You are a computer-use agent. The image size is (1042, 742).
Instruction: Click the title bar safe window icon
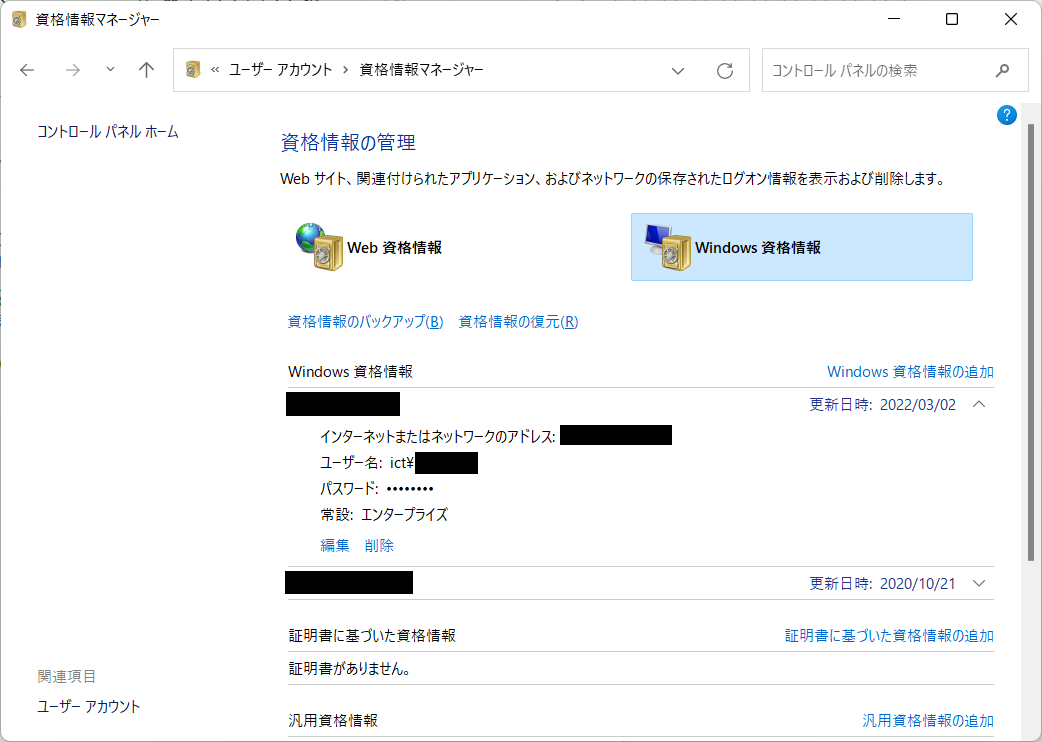(x=19, y=19)
